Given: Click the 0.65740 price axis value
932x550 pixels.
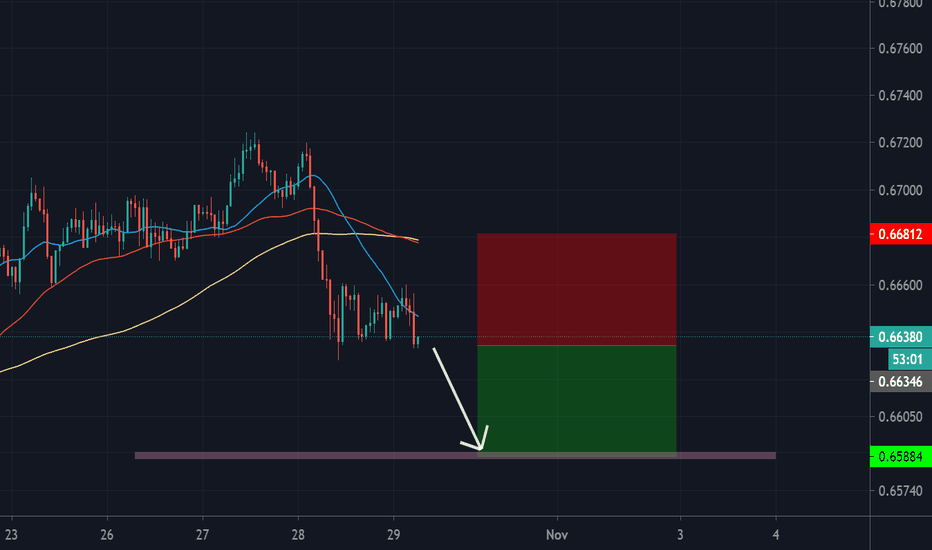Looking at the screenshot, I should pyautogui.click(x=900, y=491).
